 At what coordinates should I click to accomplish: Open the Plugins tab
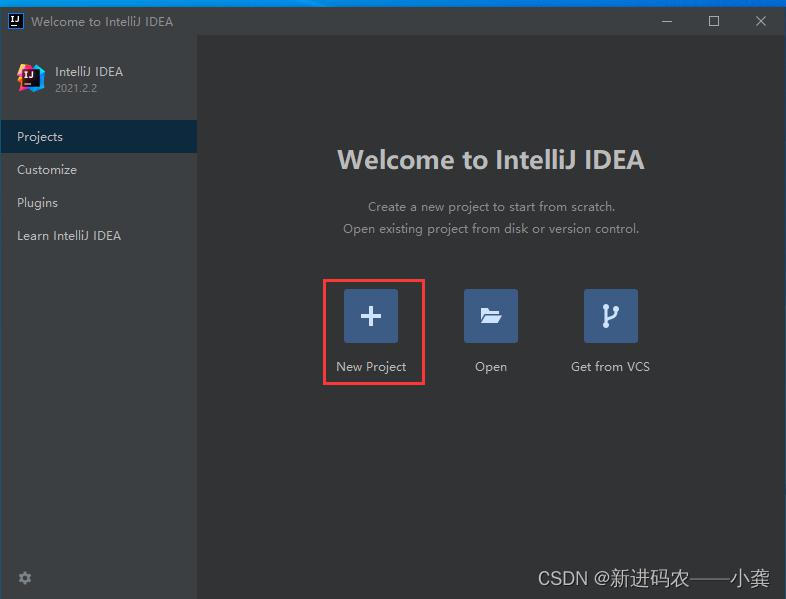click(x=99, y=203)
